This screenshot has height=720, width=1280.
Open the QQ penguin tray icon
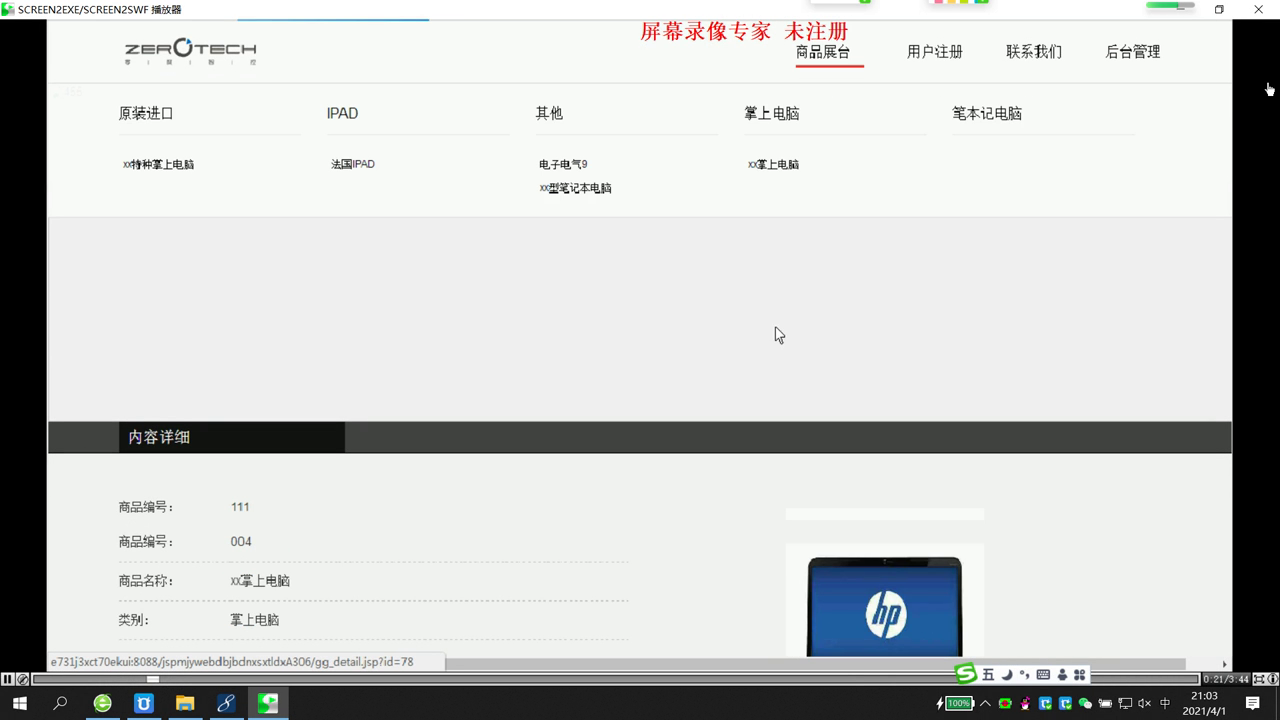[x=1025, y=703]
